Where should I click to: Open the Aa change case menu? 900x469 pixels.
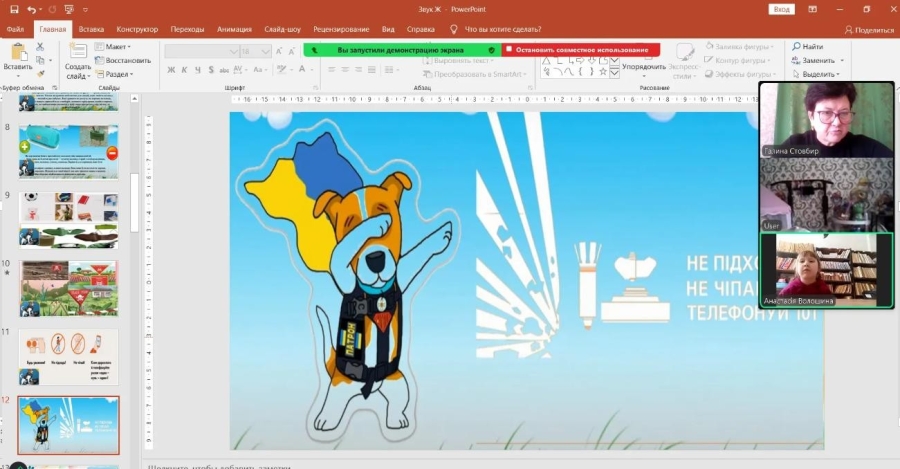pyautogui.click(x=261, y=69)
